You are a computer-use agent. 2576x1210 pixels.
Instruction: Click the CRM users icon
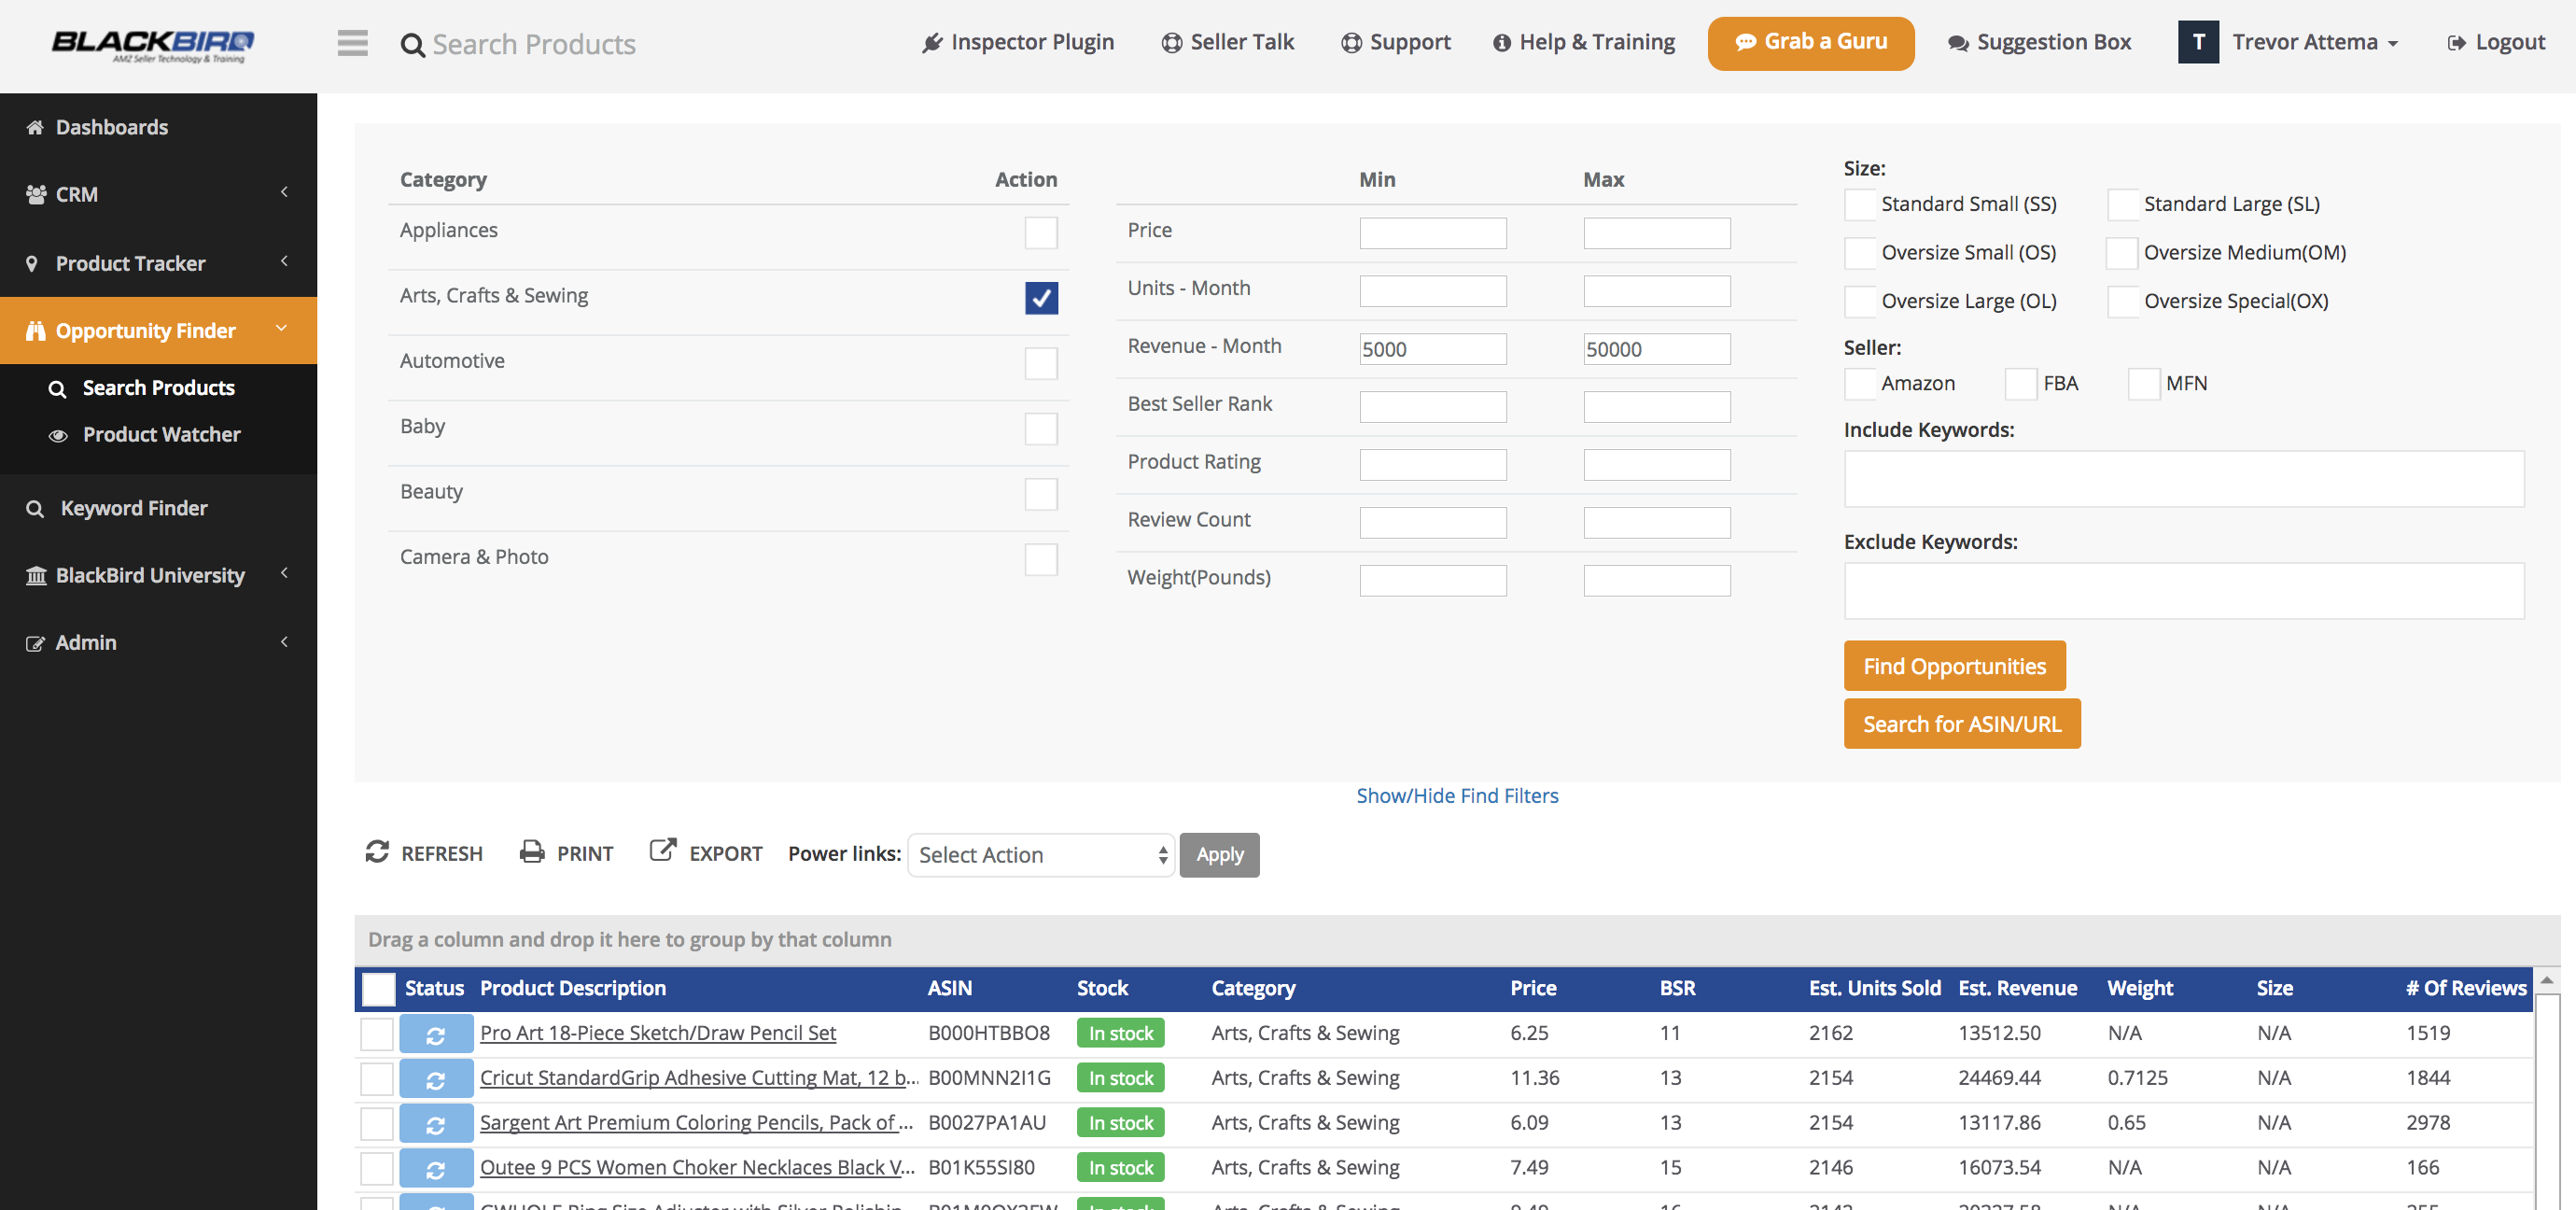[36, 194]
